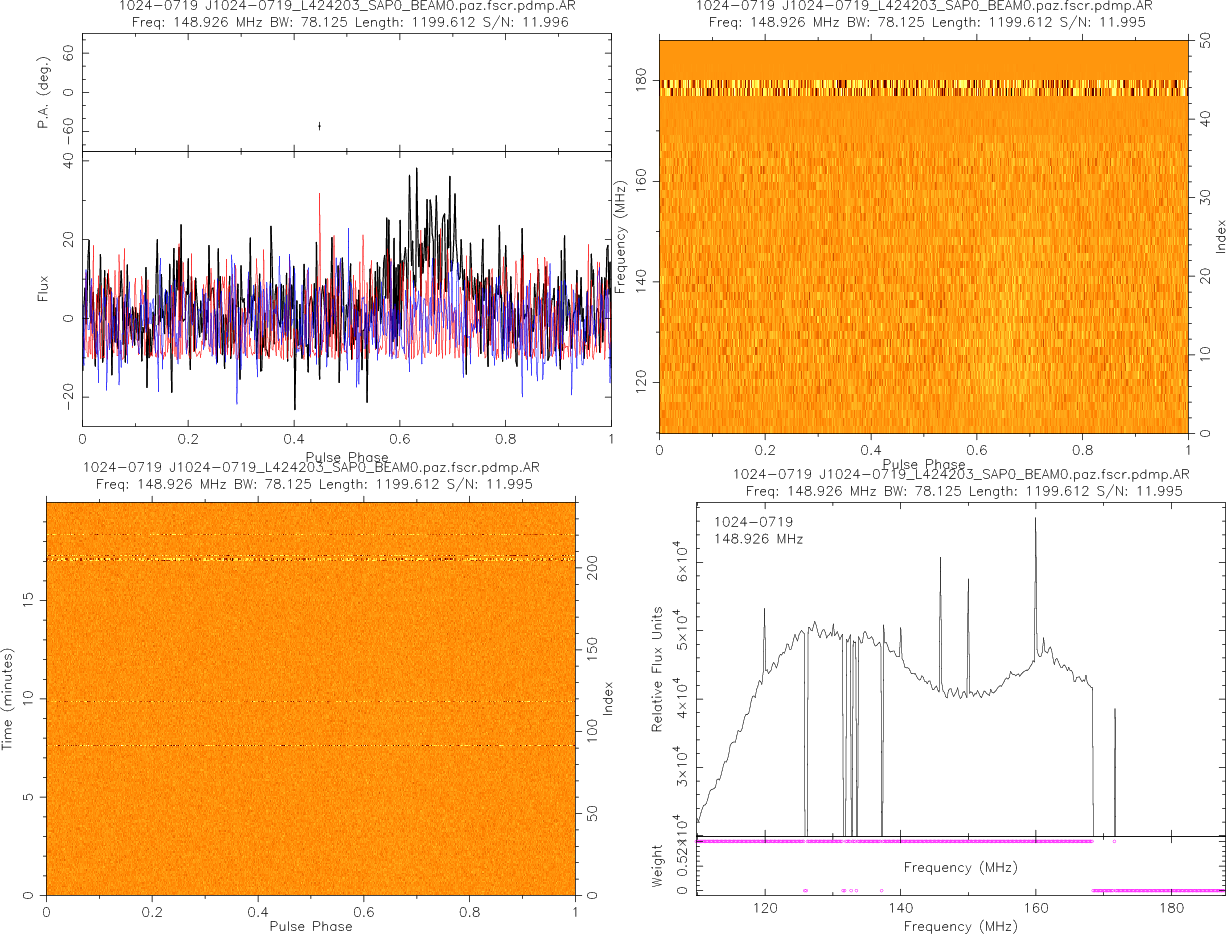Screen dimensions: 1226x935
Task: Click the "Relative Flux Units" axis label
Action: pyautogui.click(x=658, y=668)
